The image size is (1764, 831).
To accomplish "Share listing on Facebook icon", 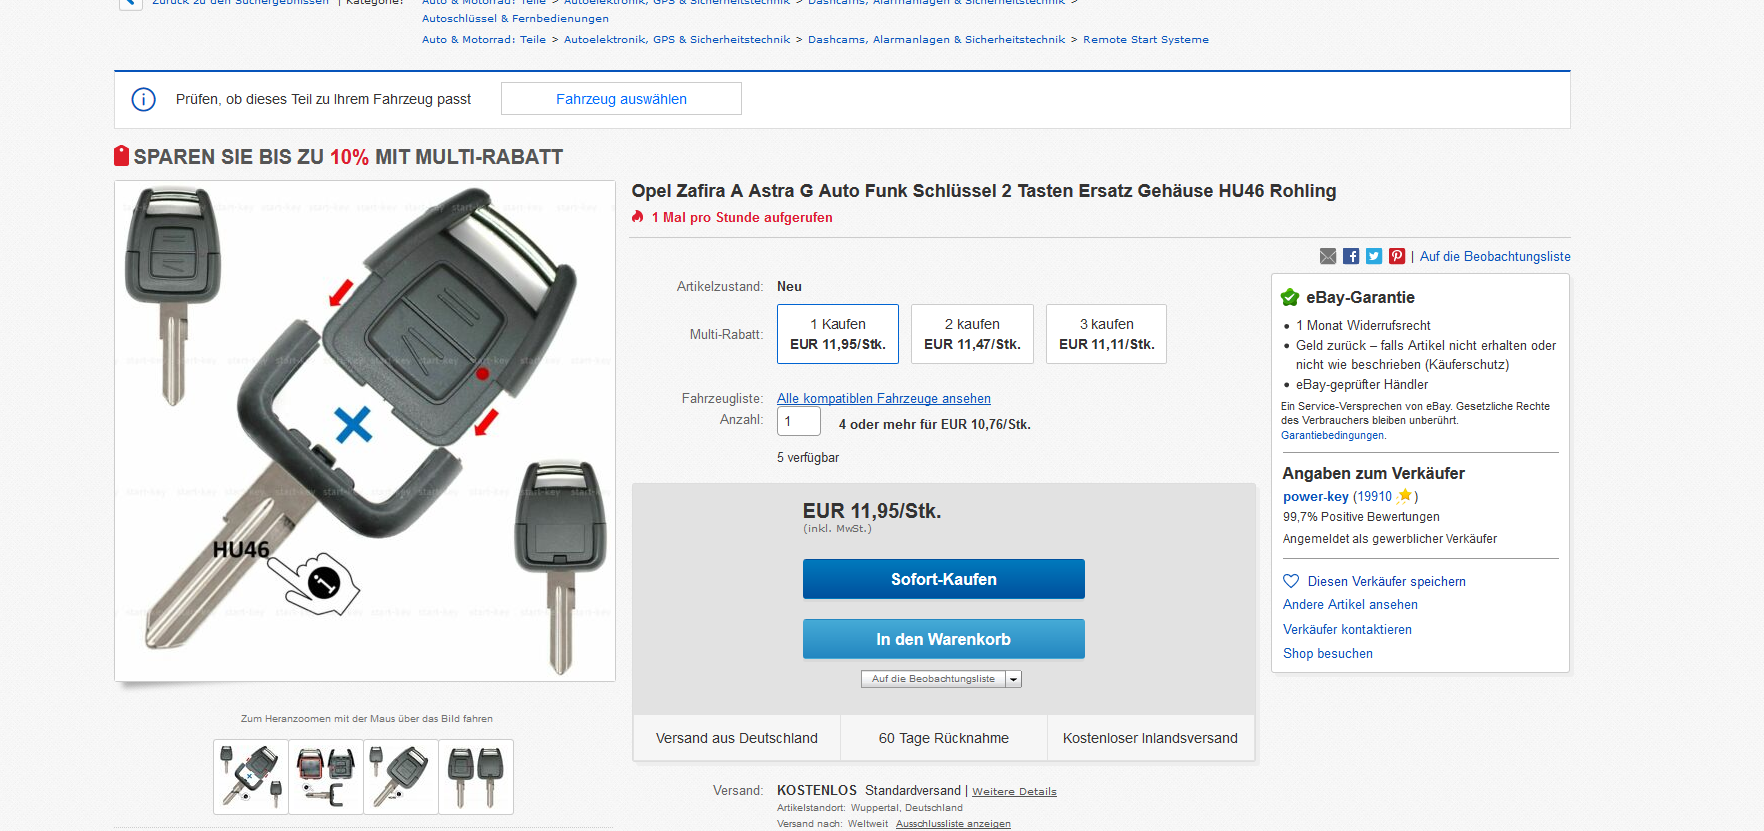I will click(1351, 256).
